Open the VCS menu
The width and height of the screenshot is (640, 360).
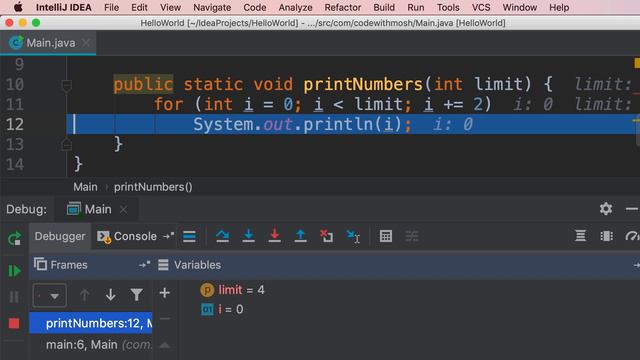[x=481, y=7]
